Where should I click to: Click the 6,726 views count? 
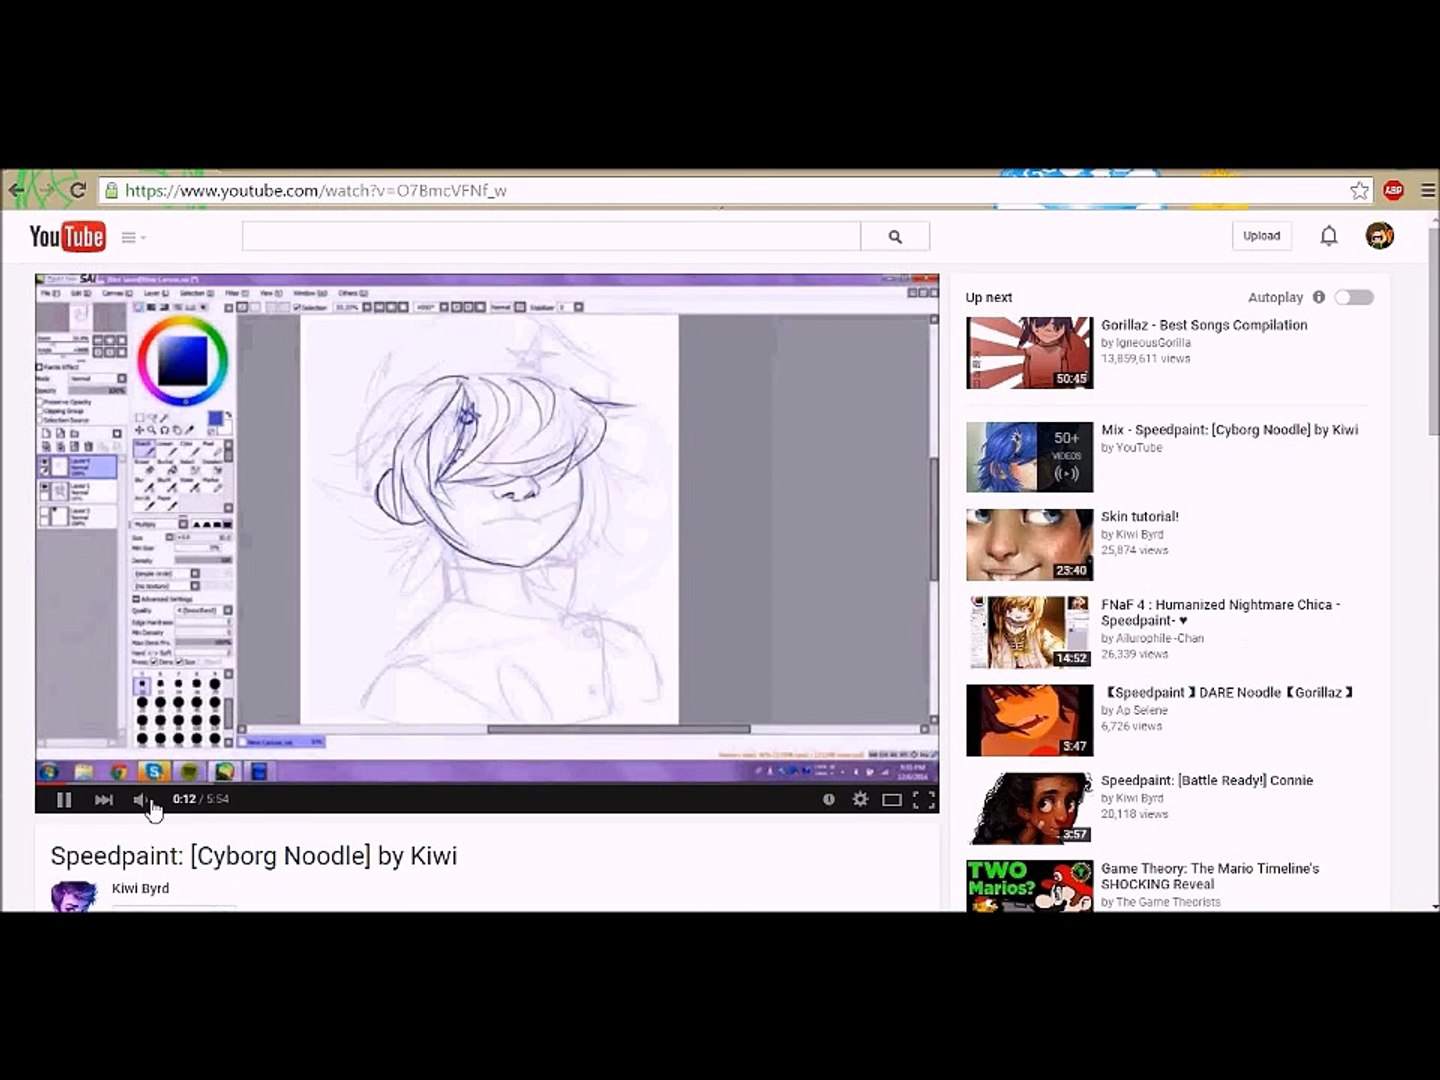tap(1131, 726)
